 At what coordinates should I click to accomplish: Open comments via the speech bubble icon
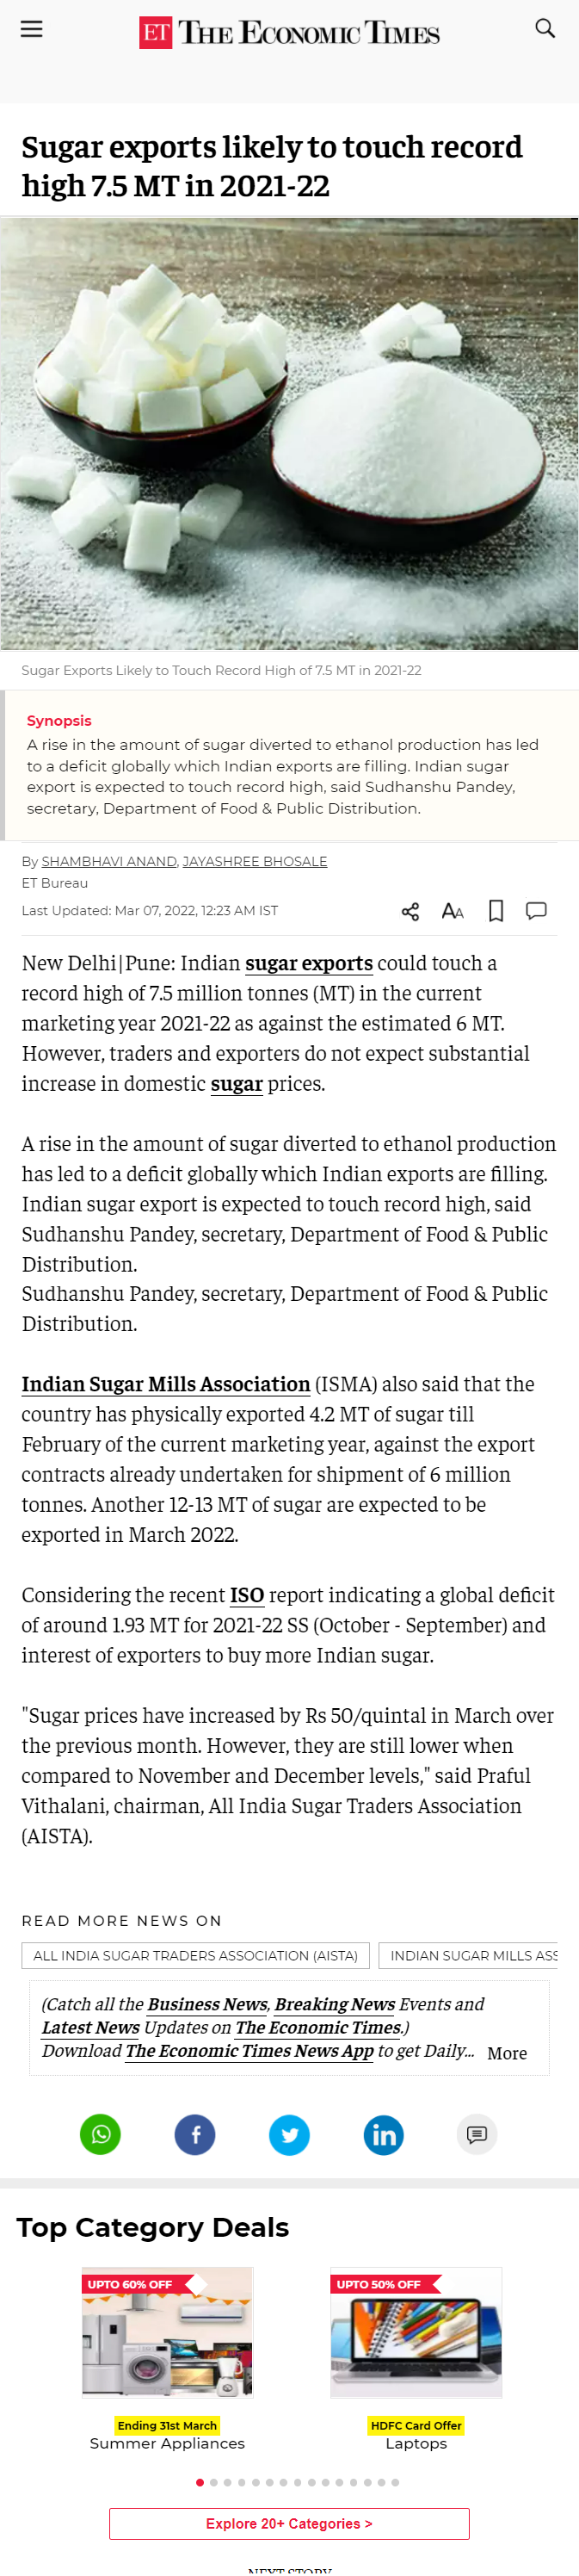[536, 911]
